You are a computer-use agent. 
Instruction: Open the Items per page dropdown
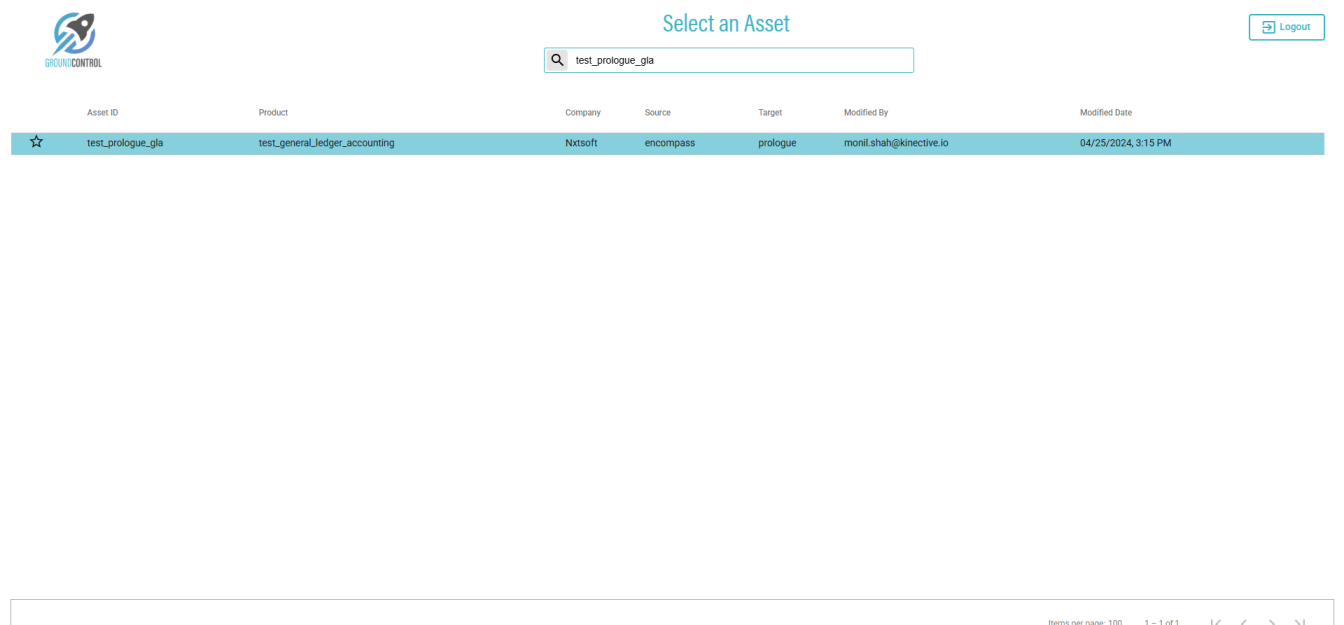point(1115,622)
